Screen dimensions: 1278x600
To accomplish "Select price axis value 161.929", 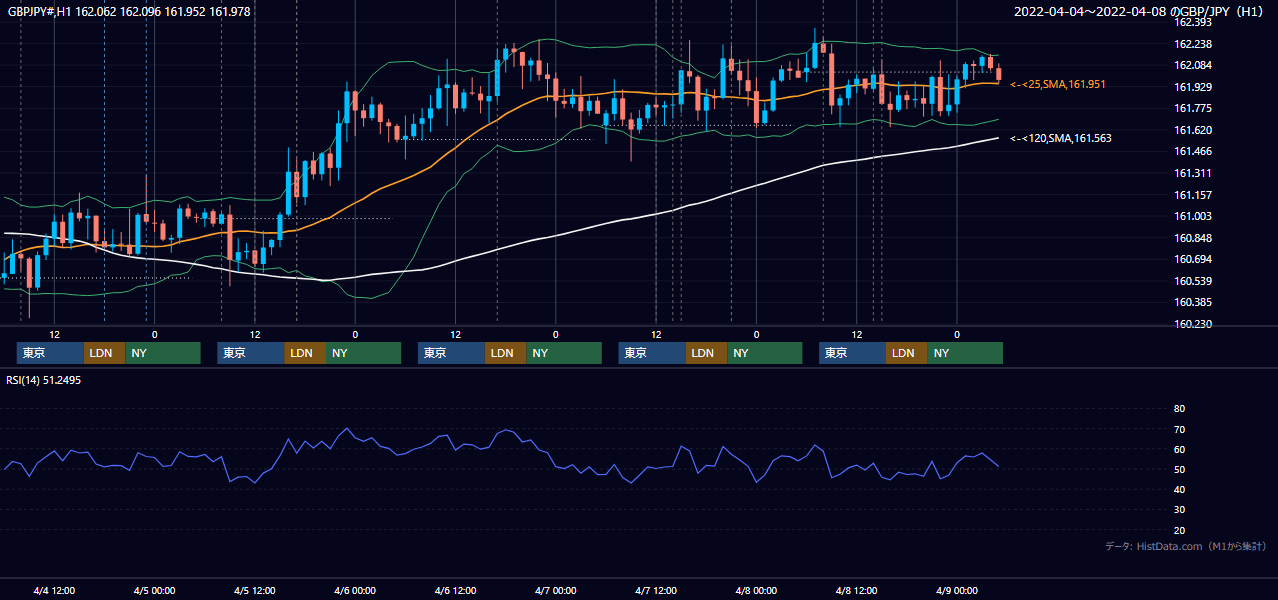I will pyautogui.click(x=1193, y=87).
